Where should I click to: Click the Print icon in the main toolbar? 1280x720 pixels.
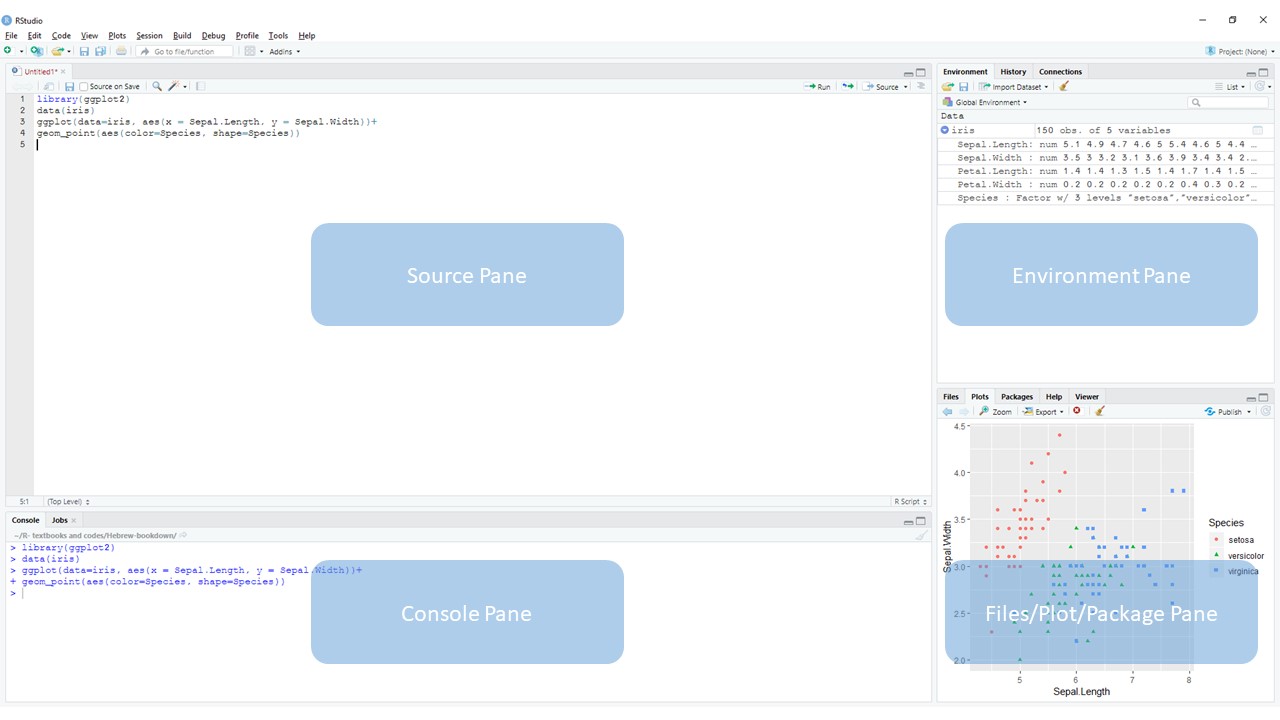click(x=121, y=51)
